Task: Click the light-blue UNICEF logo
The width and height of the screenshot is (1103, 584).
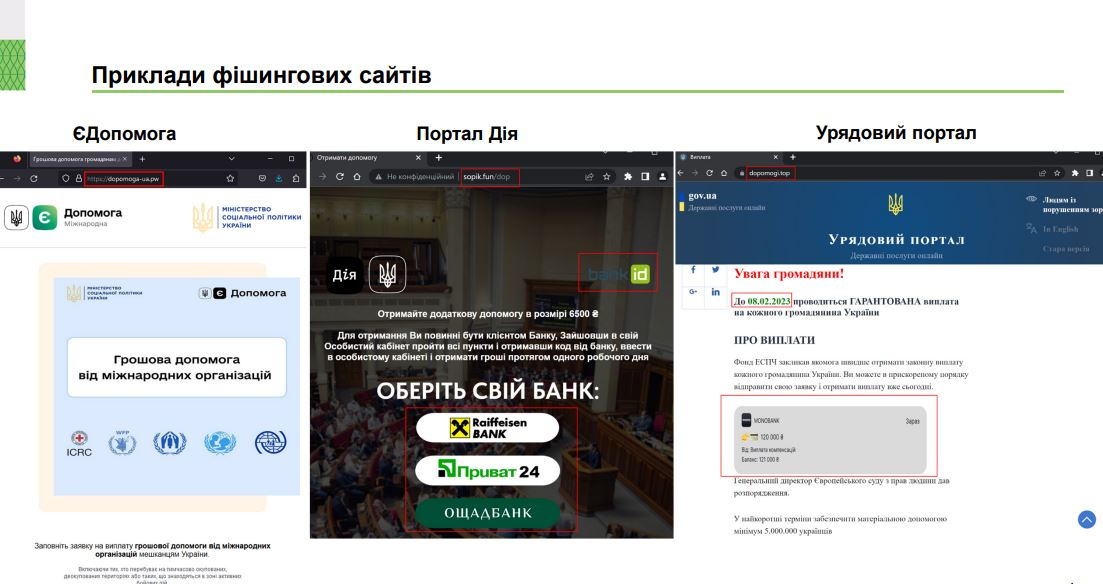Action: point(219,443)
